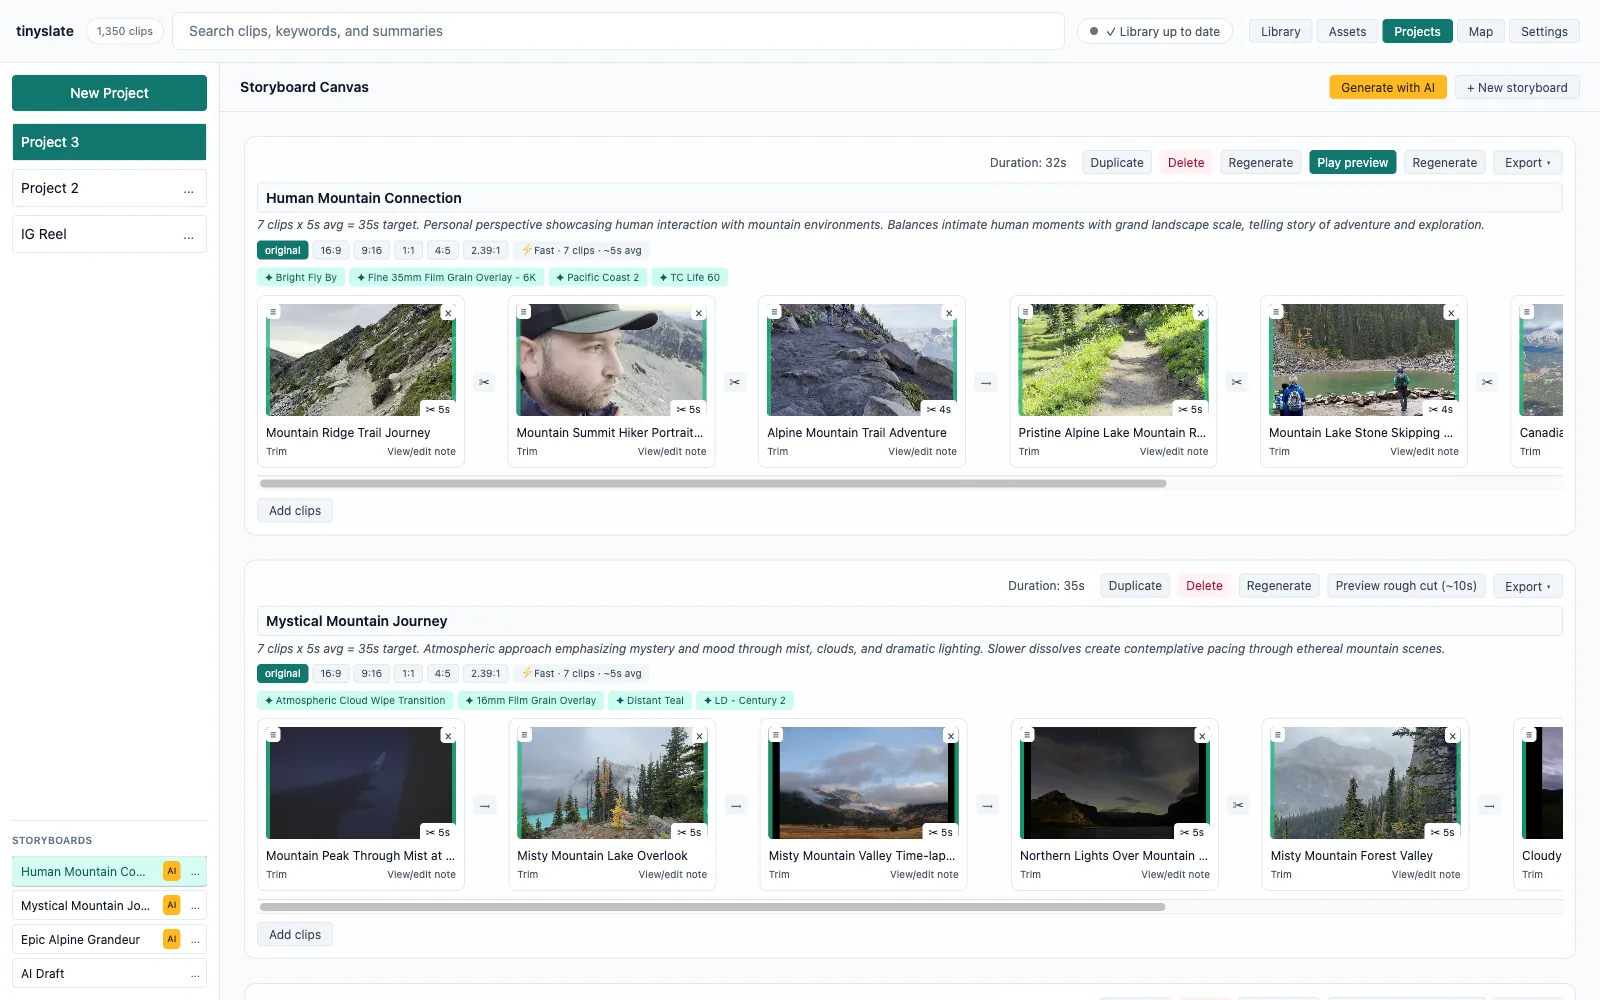Click Generate with AI button

point(1387,87)
